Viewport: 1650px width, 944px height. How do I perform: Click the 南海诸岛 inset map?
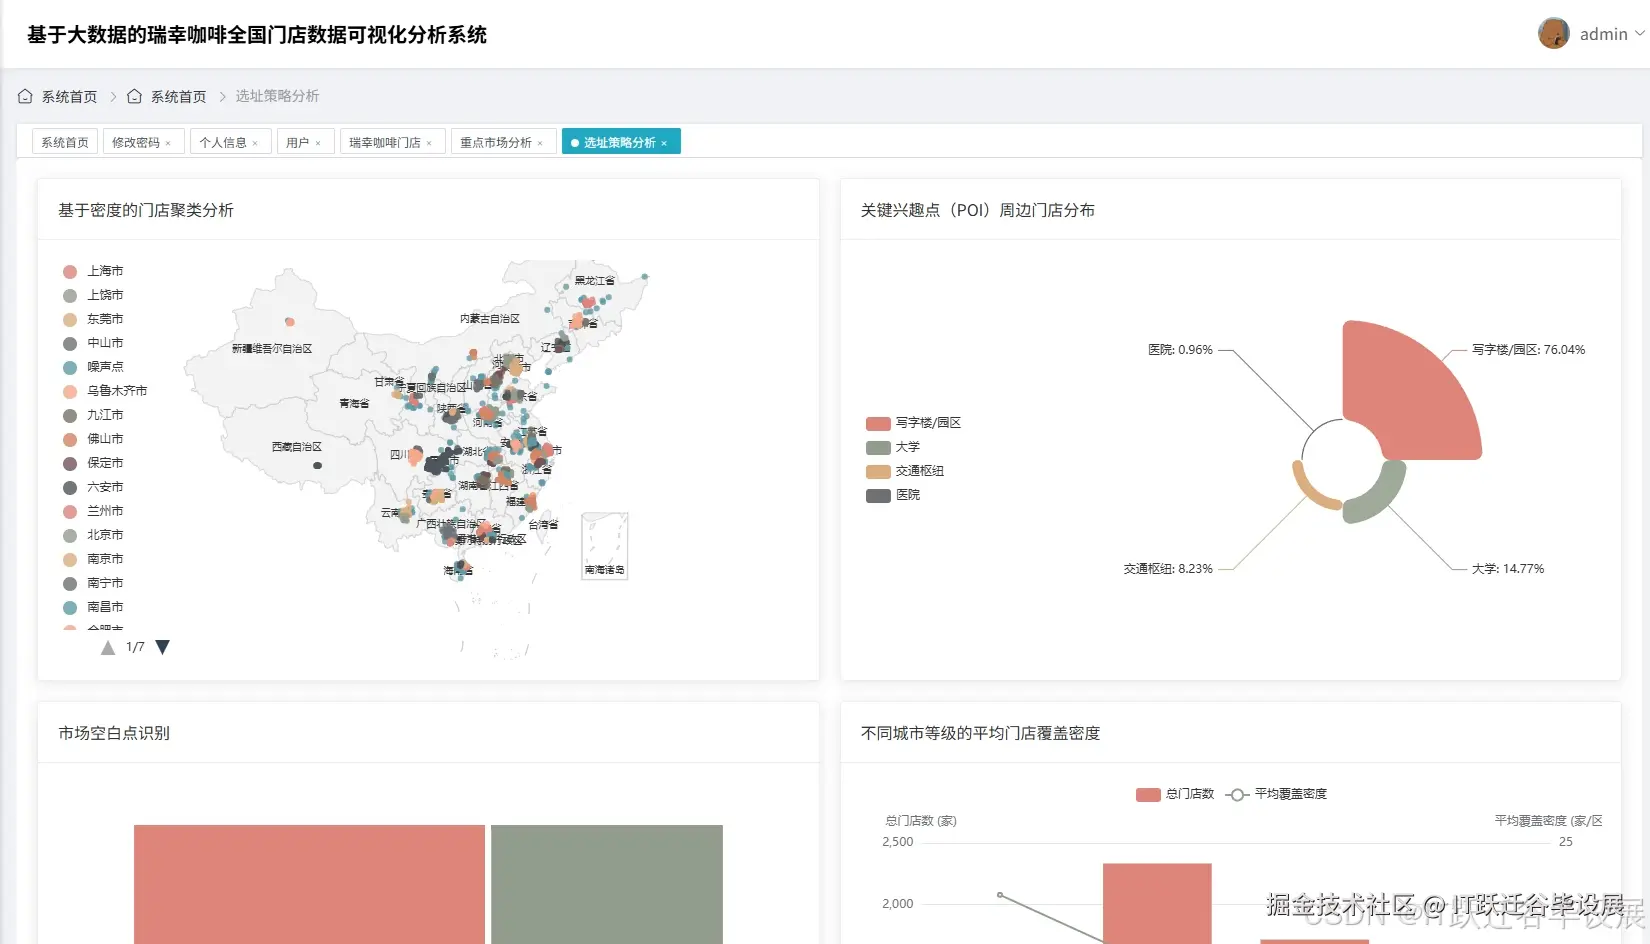[x=605, y=546]
